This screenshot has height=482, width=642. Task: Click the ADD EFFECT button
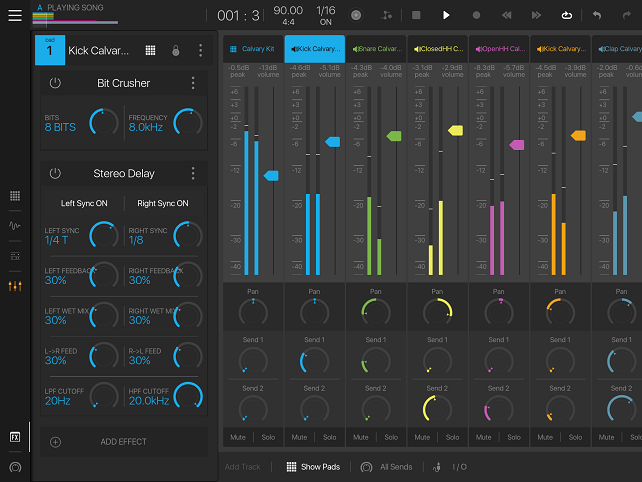[x=124, y=442]
